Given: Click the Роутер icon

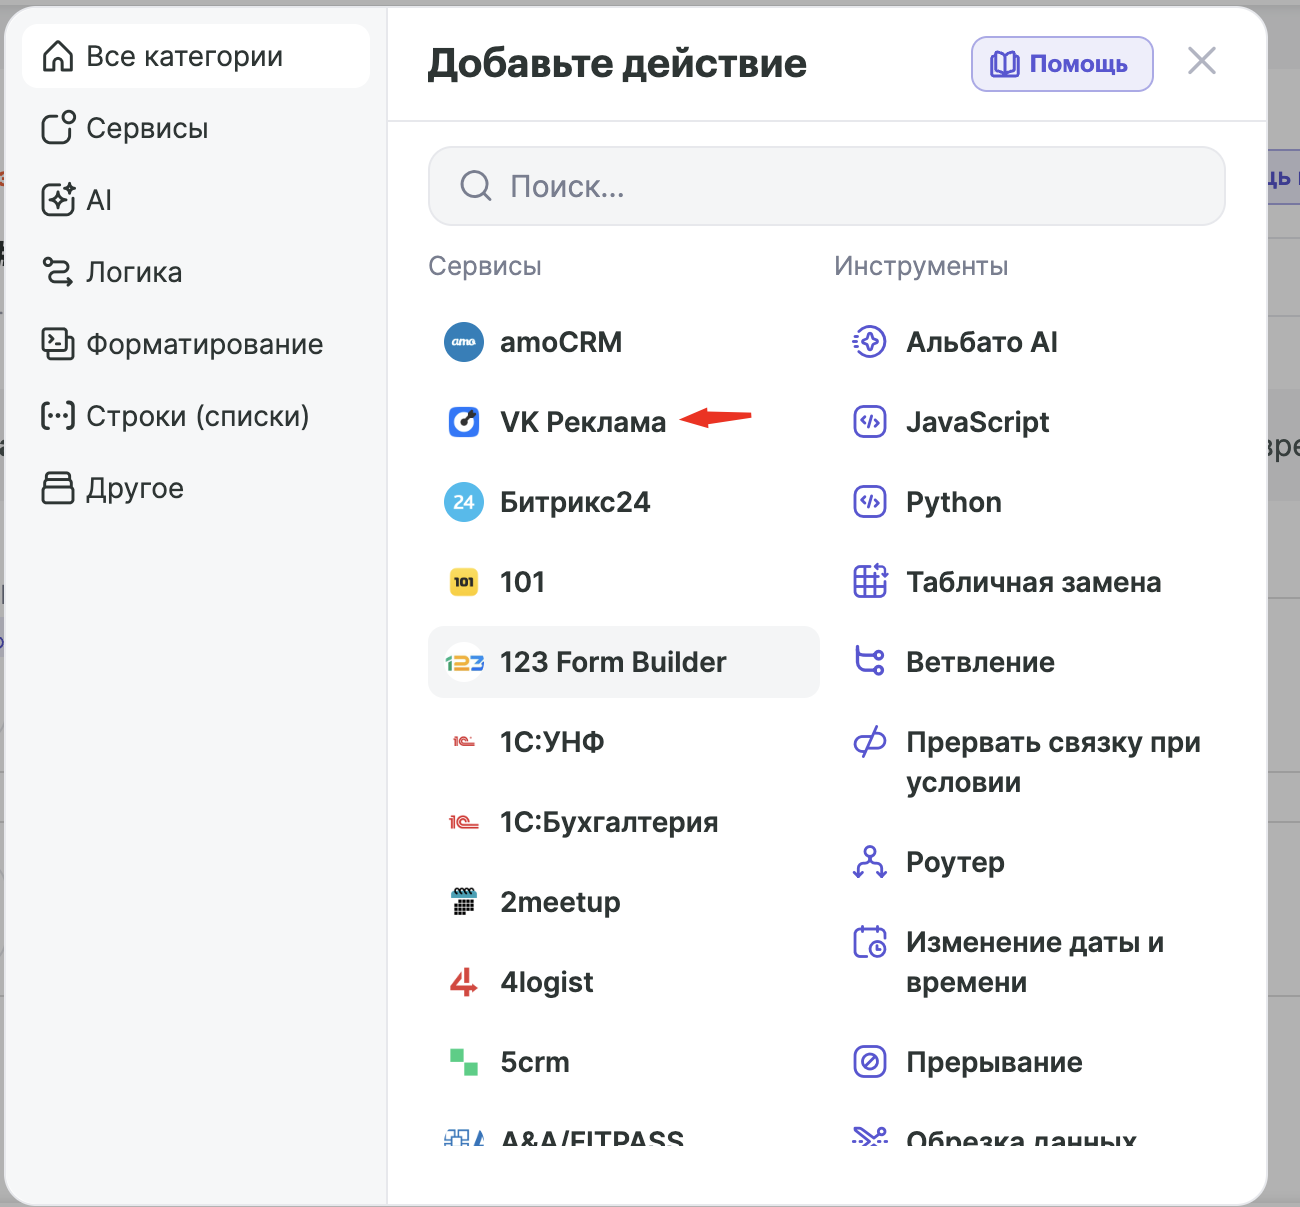Looking at the screenshot, I should (x=870, y=862).
